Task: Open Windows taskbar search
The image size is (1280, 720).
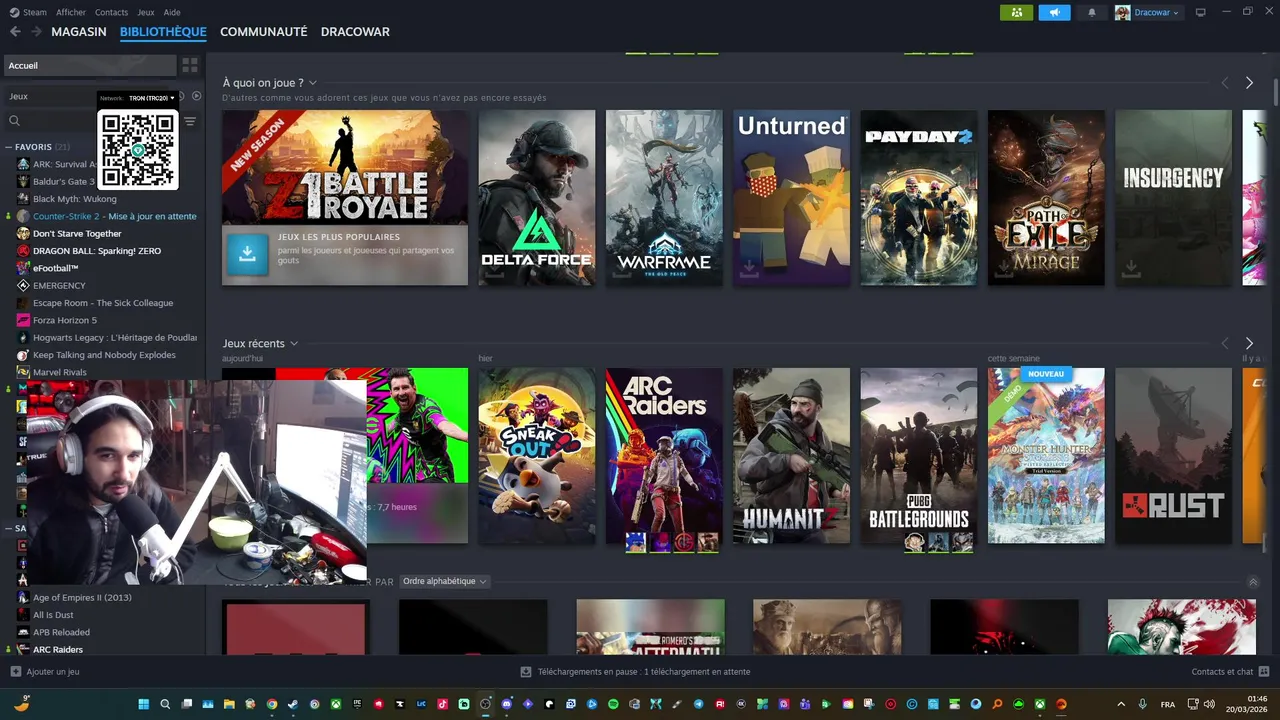Action: (x=165, y=704)
